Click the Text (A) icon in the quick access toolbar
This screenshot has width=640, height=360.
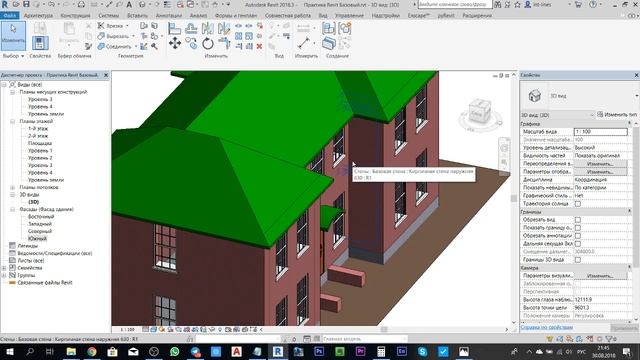click(129, 4)
